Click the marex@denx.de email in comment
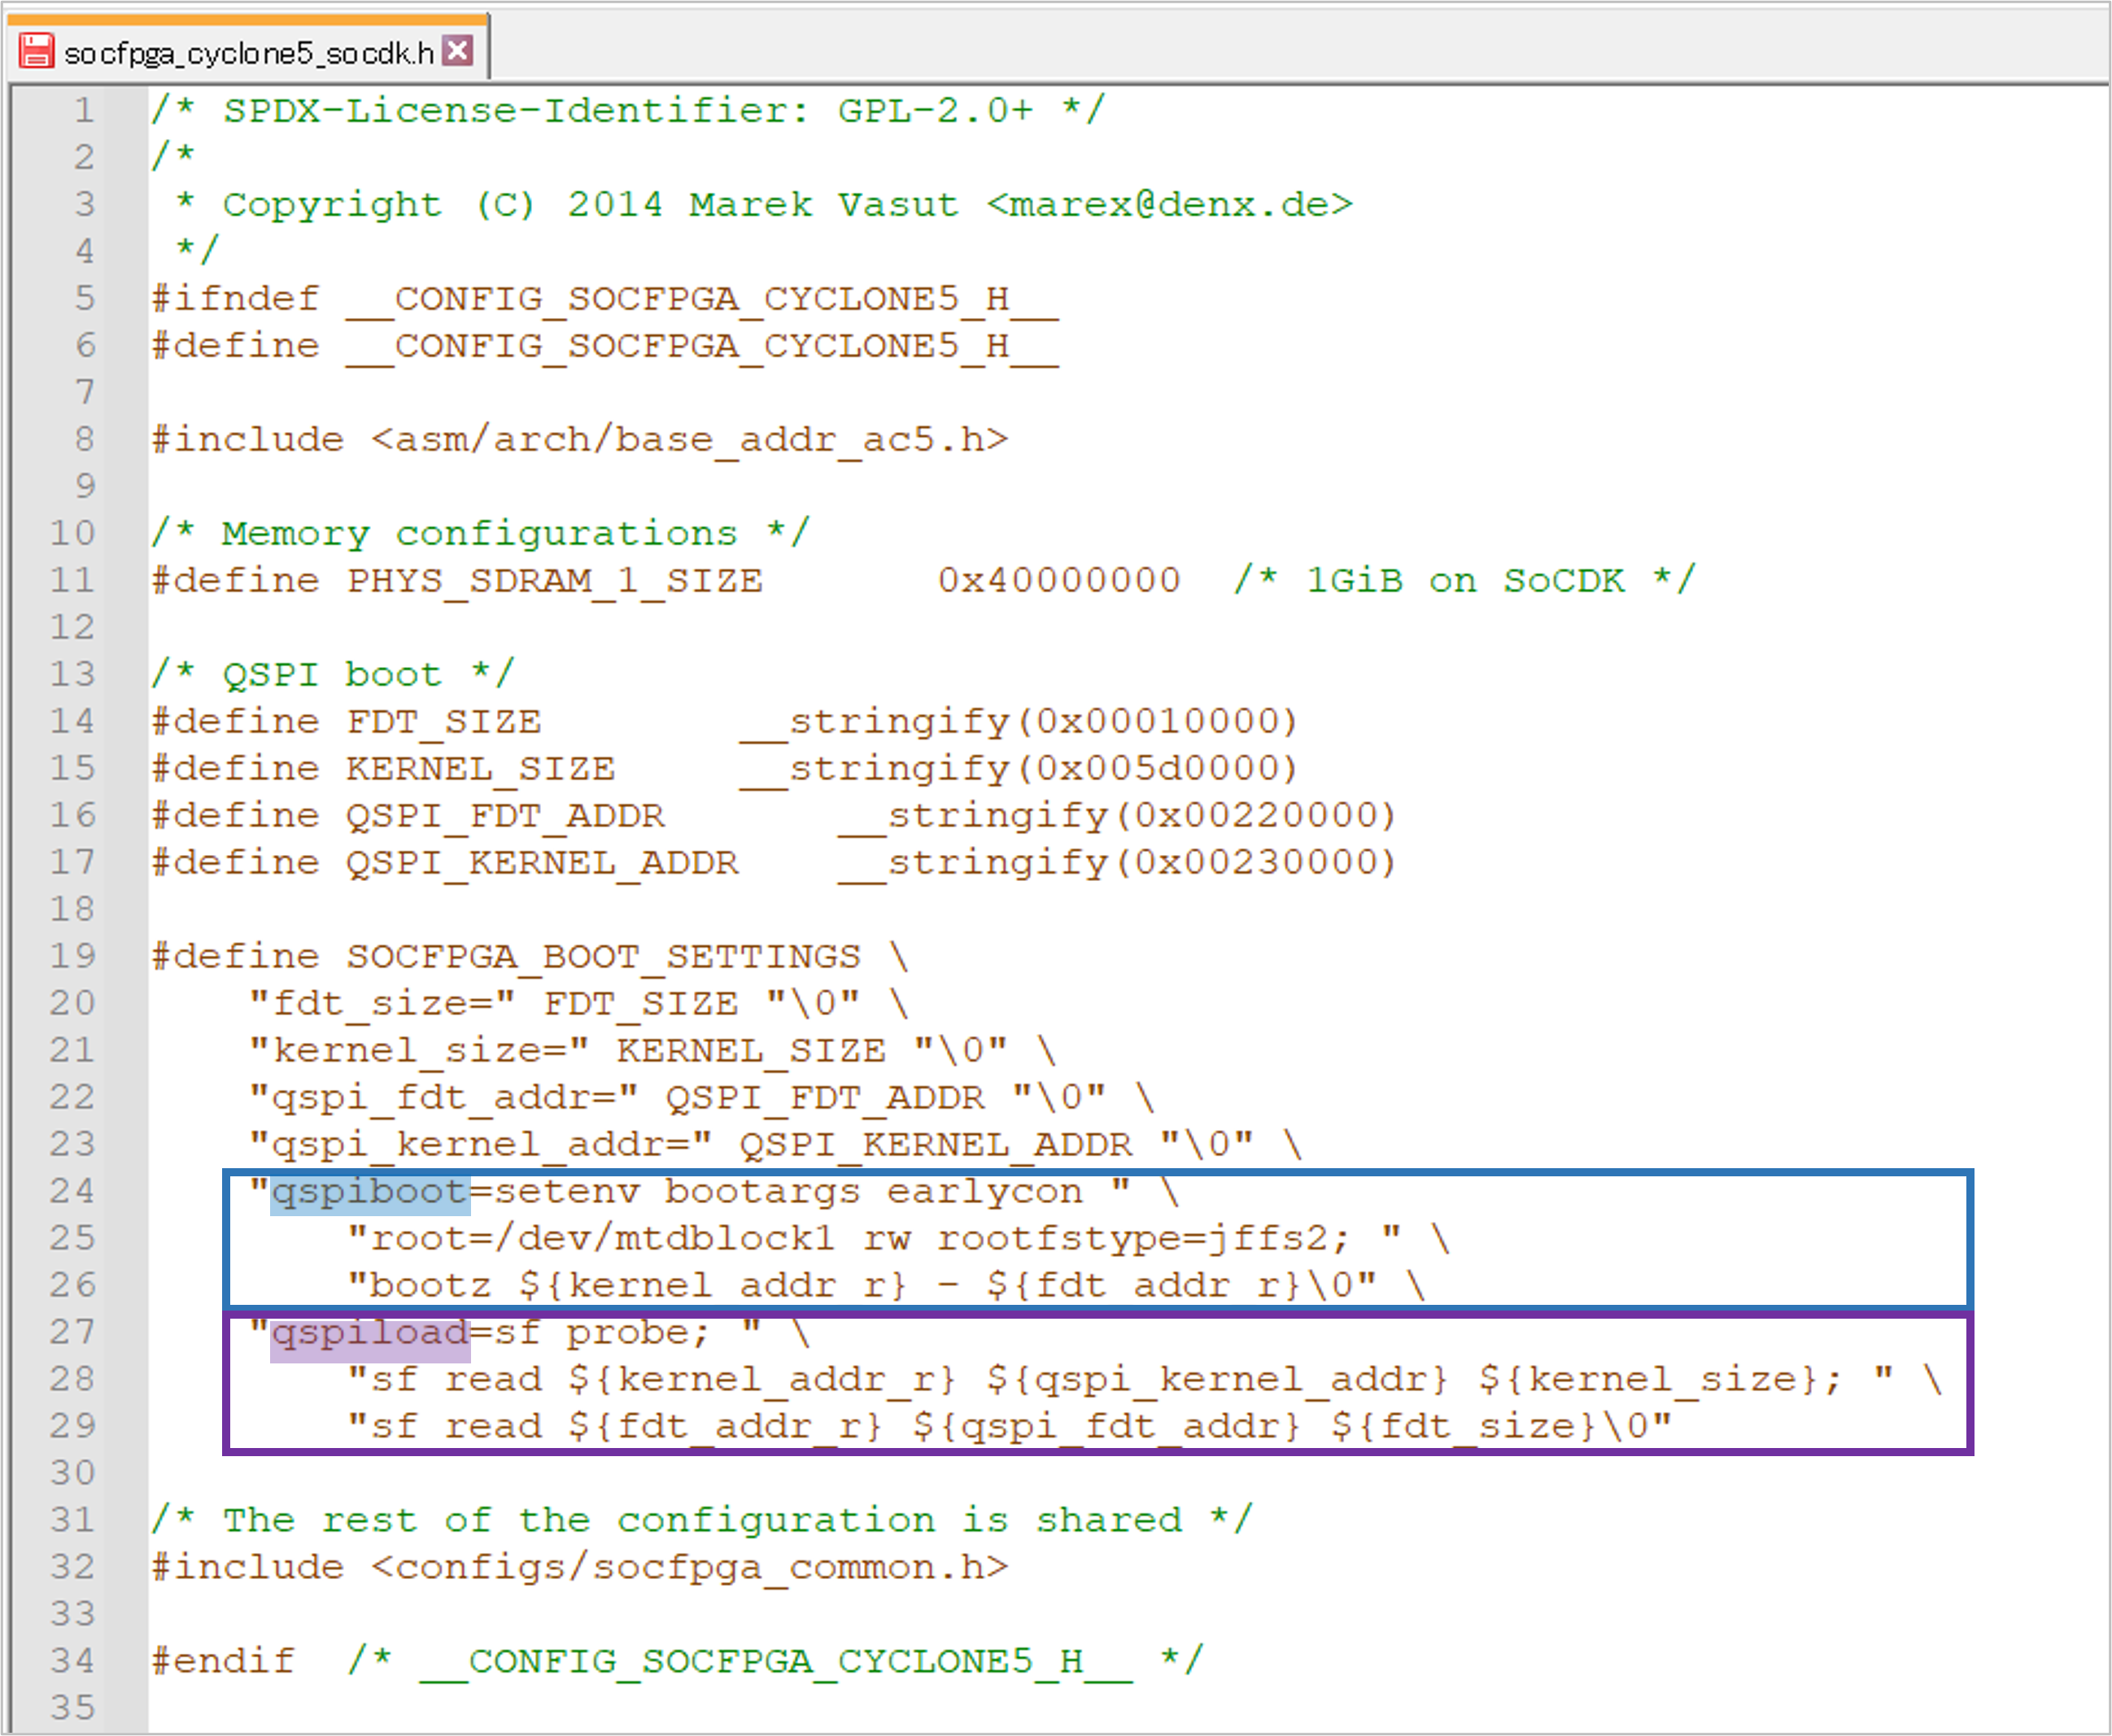 click(1168, 205)
